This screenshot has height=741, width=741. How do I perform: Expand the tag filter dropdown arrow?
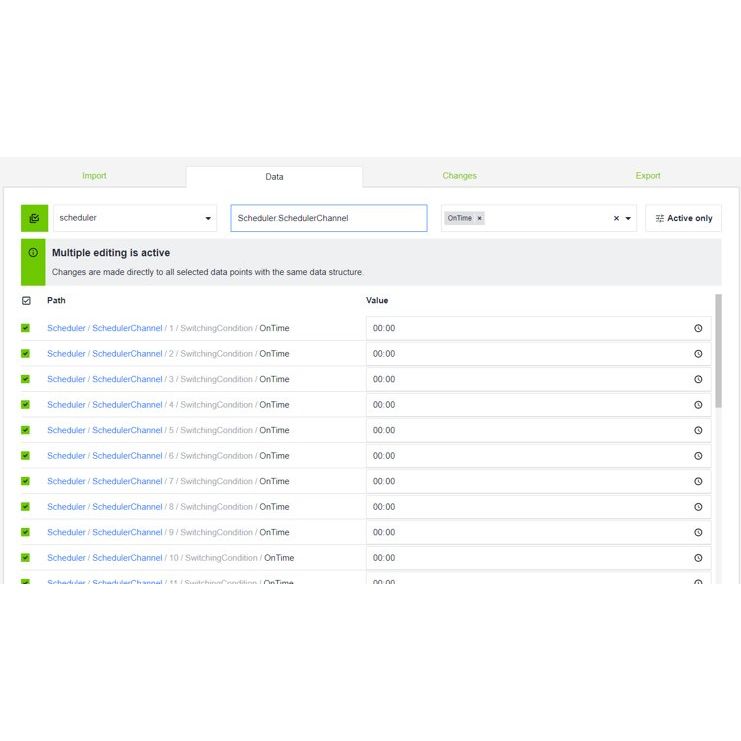tap(628, 218)
